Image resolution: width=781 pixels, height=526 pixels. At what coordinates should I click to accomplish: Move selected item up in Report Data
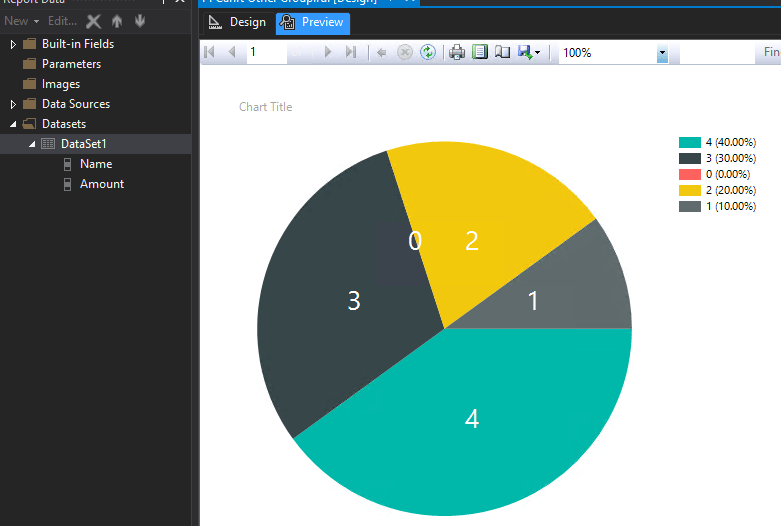(117, 21)
